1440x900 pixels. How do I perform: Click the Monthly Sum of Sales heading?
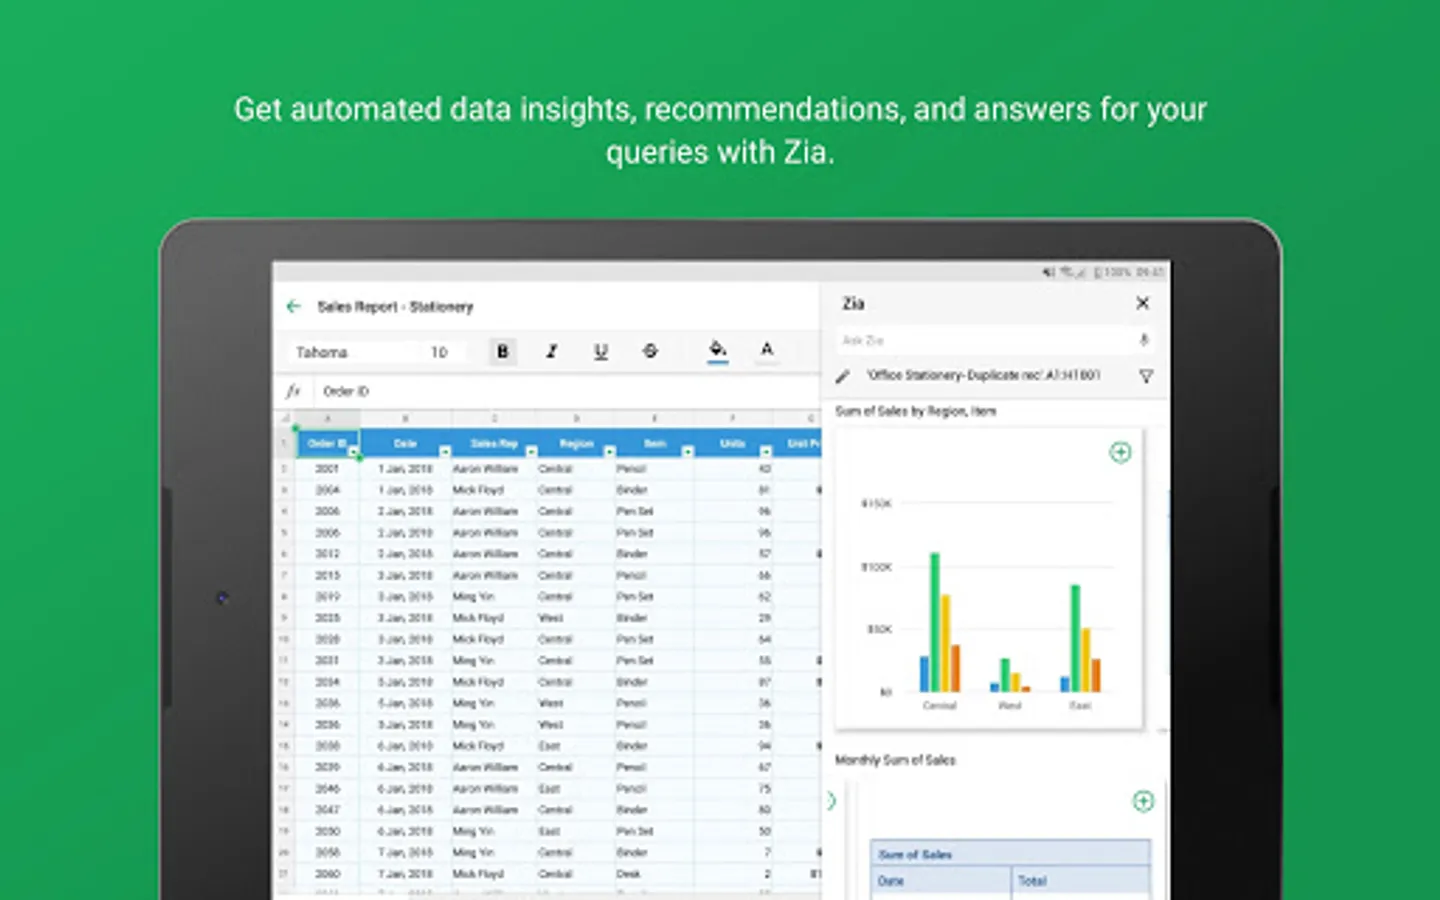click(x=895, y=760)
